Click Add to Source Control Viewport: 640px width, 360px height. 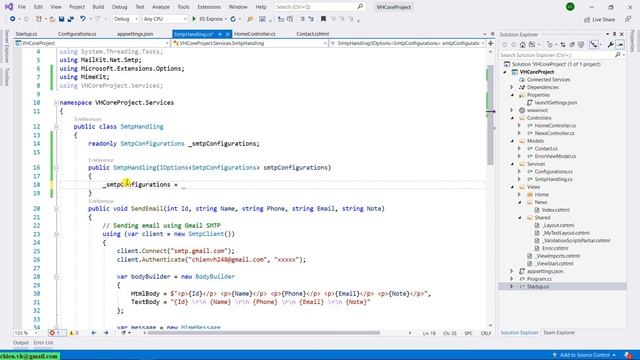click(584, 355)
